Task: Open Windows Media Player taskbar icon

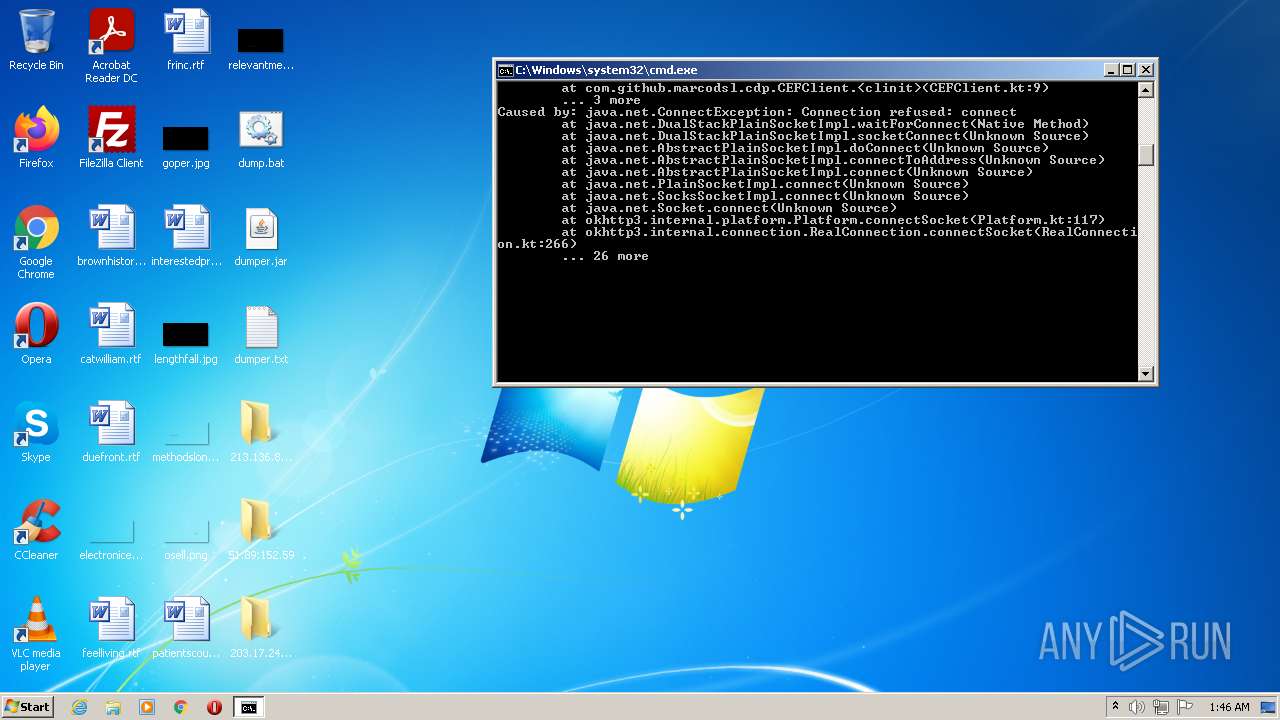Action: pos(147,707)
